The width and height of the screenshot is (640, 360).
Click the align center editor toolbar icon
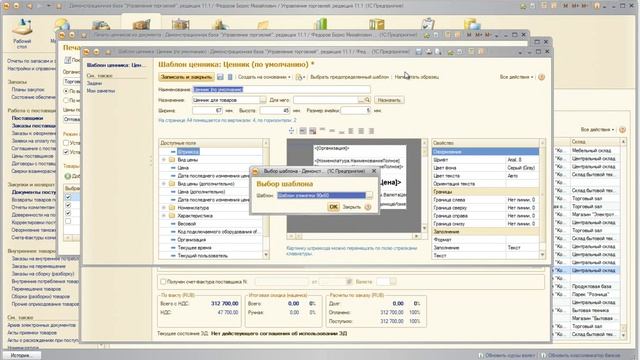(x=361, y=131)
